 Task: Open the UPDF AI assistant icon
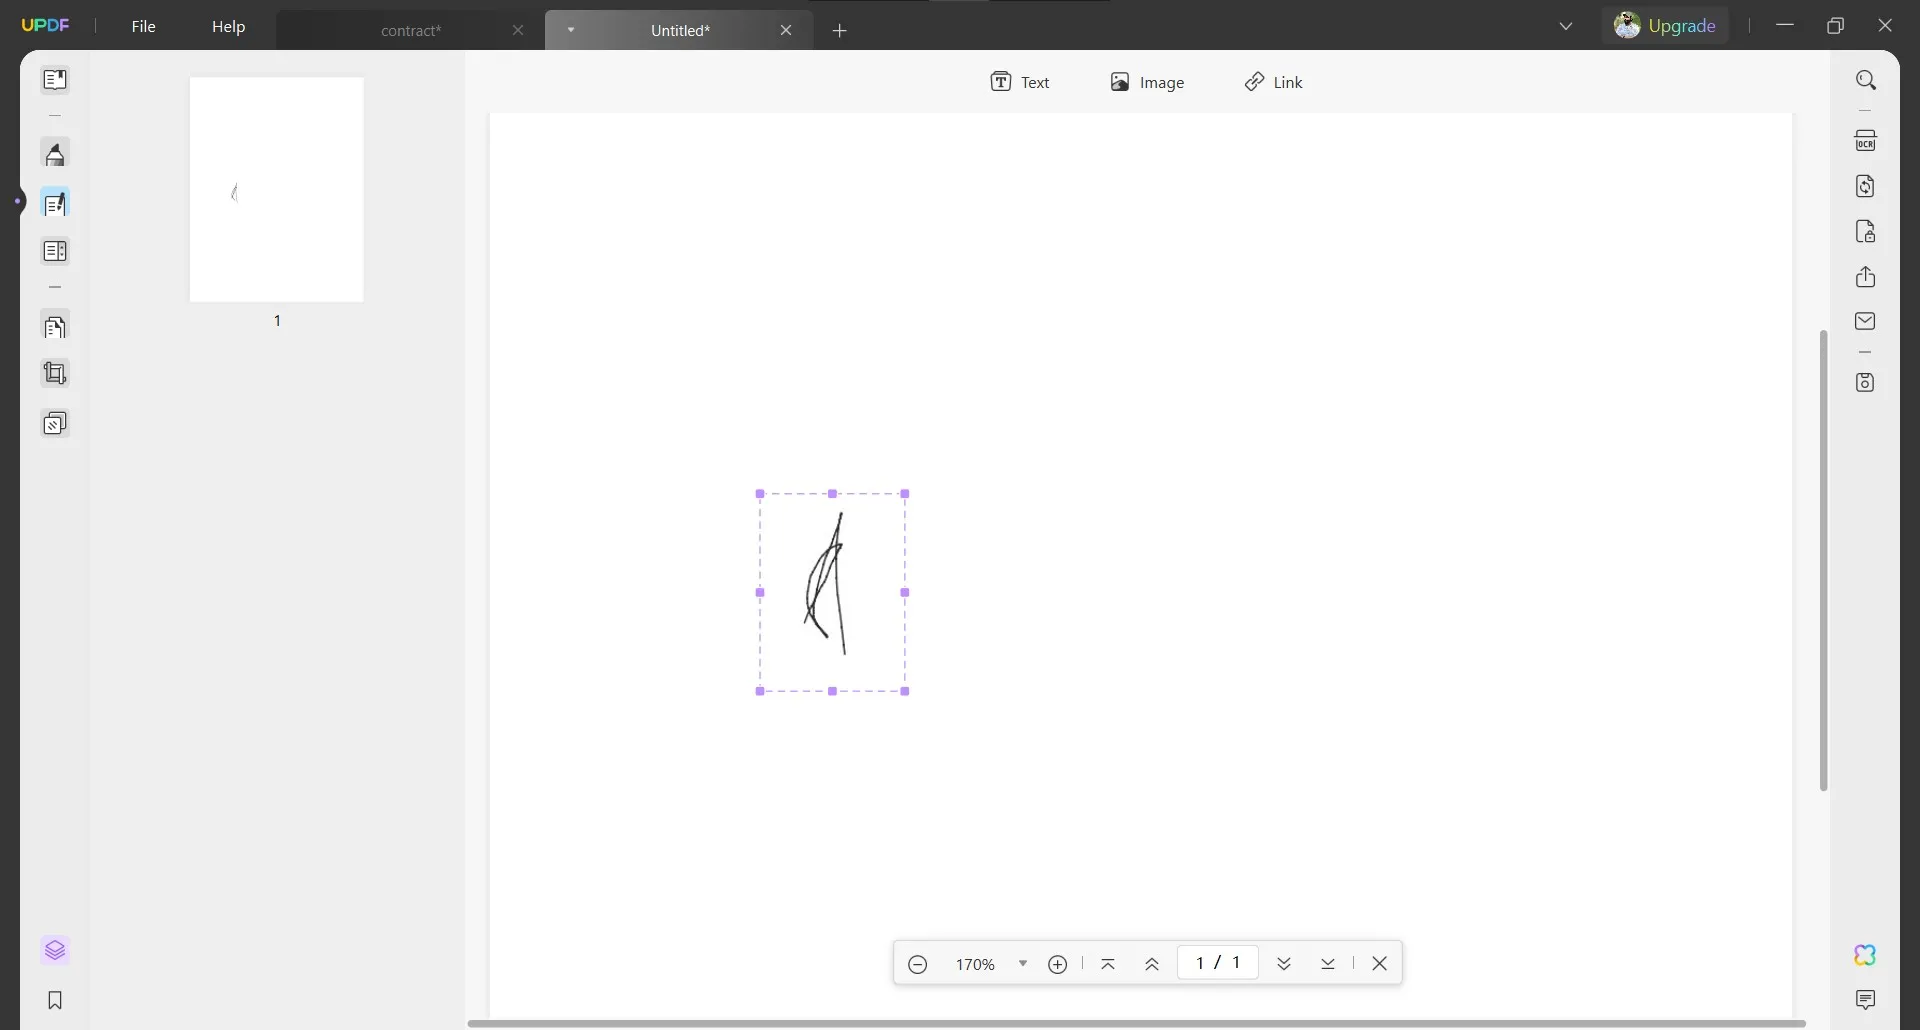click(1866, 956)
